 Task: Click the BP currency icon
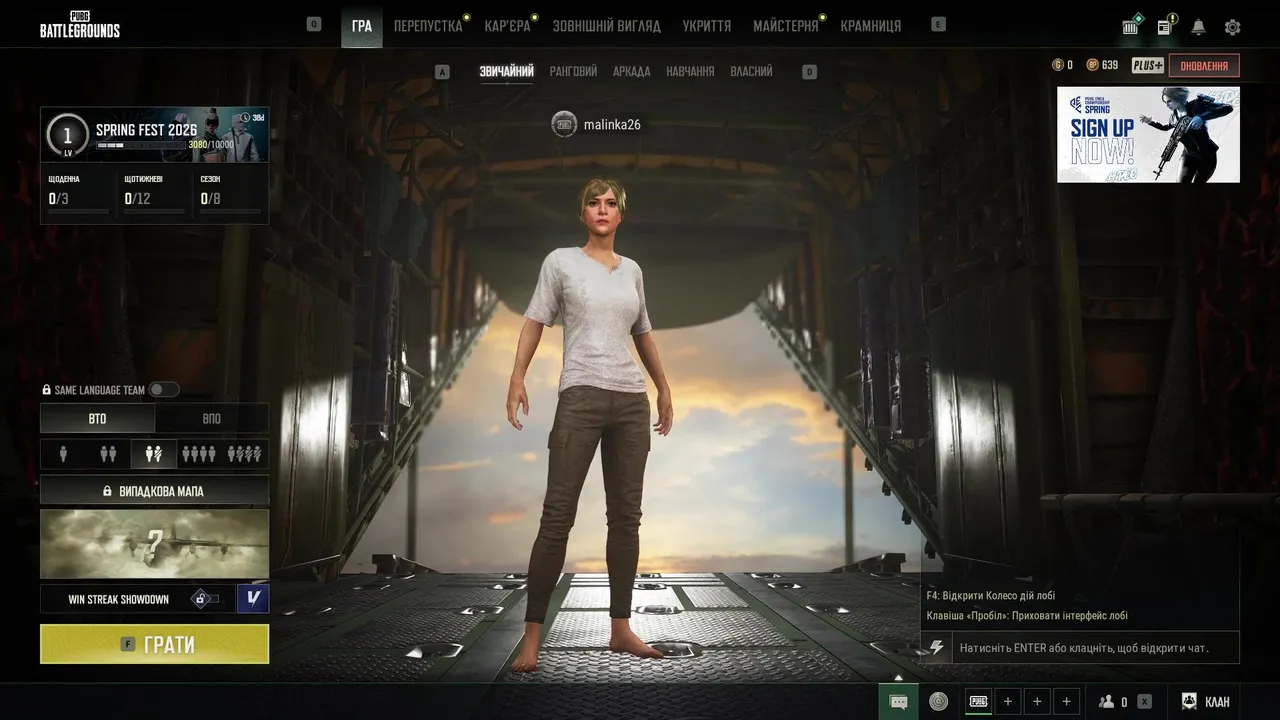(x=1092, y=65)
